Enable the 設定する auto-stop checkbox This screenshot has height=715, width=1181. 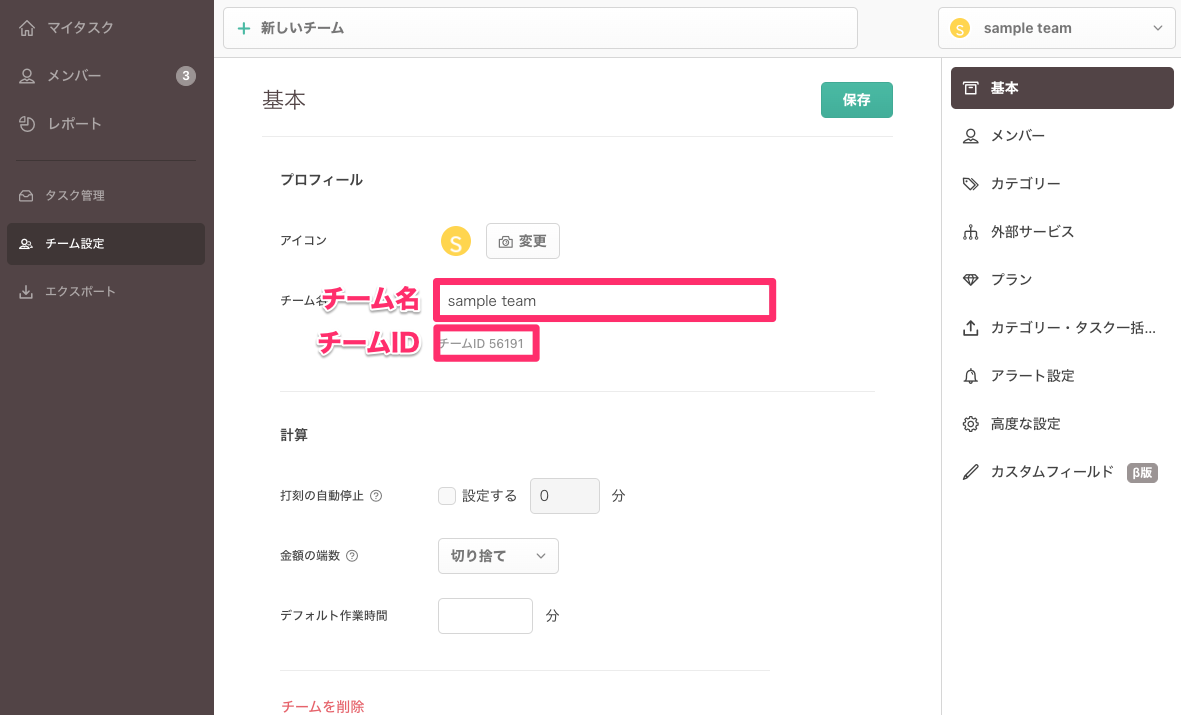447,496
